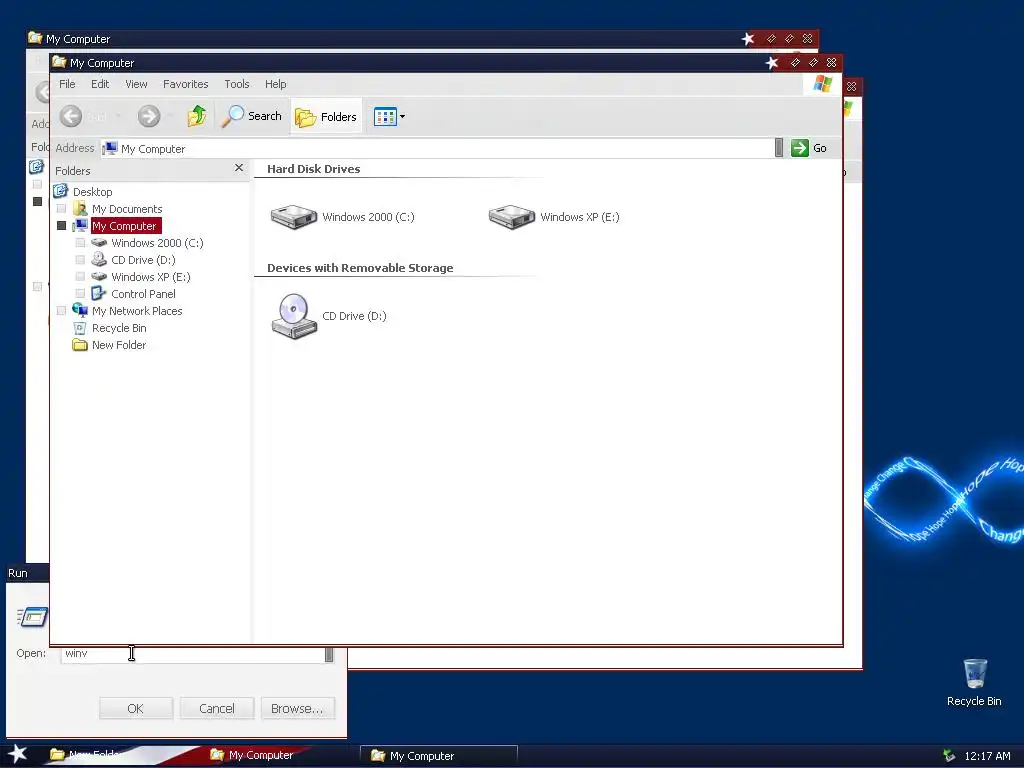The height and width of the screenshot is (768, 1024).
Task: Click the Windows flag logo
Action: pos(822,84)
